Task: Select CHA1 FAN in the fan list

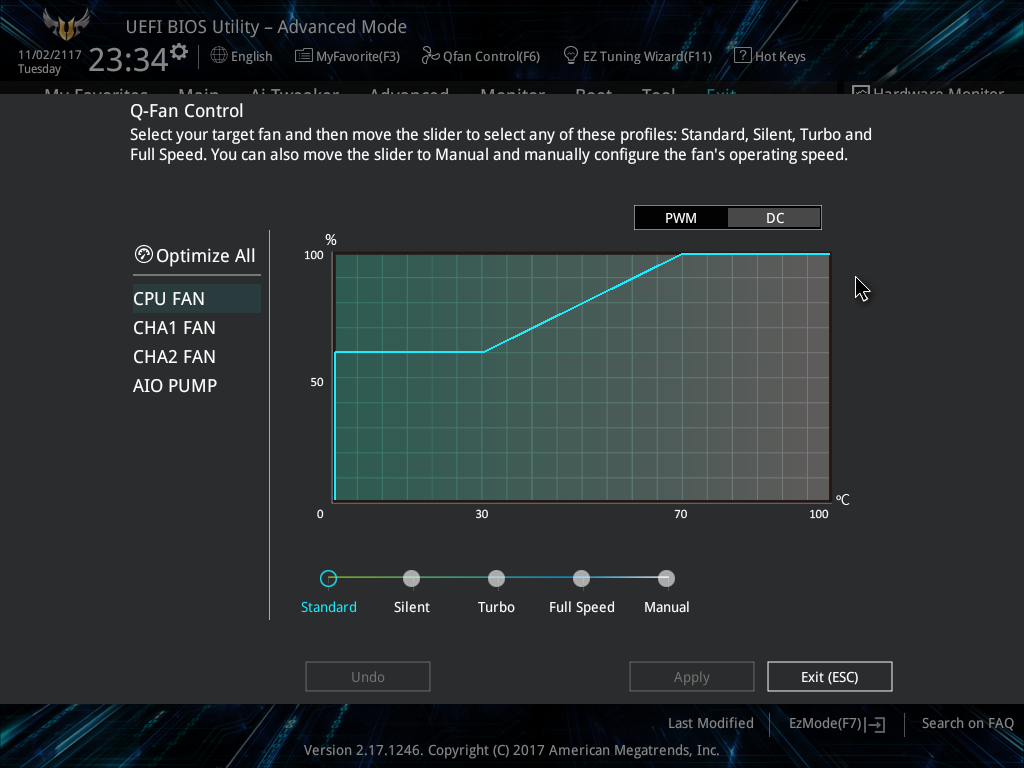Action: (174, 328)
